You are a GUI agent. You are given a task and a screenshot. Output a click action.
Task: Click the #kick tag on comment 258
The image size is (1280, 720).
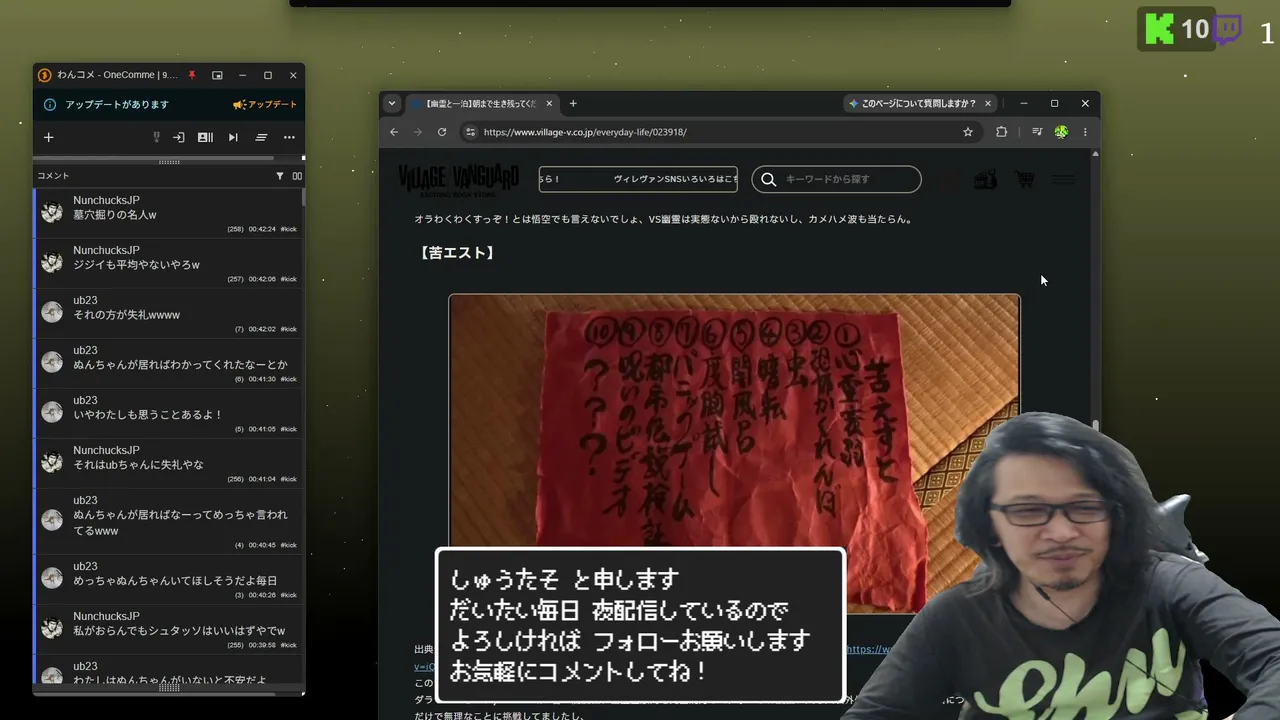tap(288, 229)
